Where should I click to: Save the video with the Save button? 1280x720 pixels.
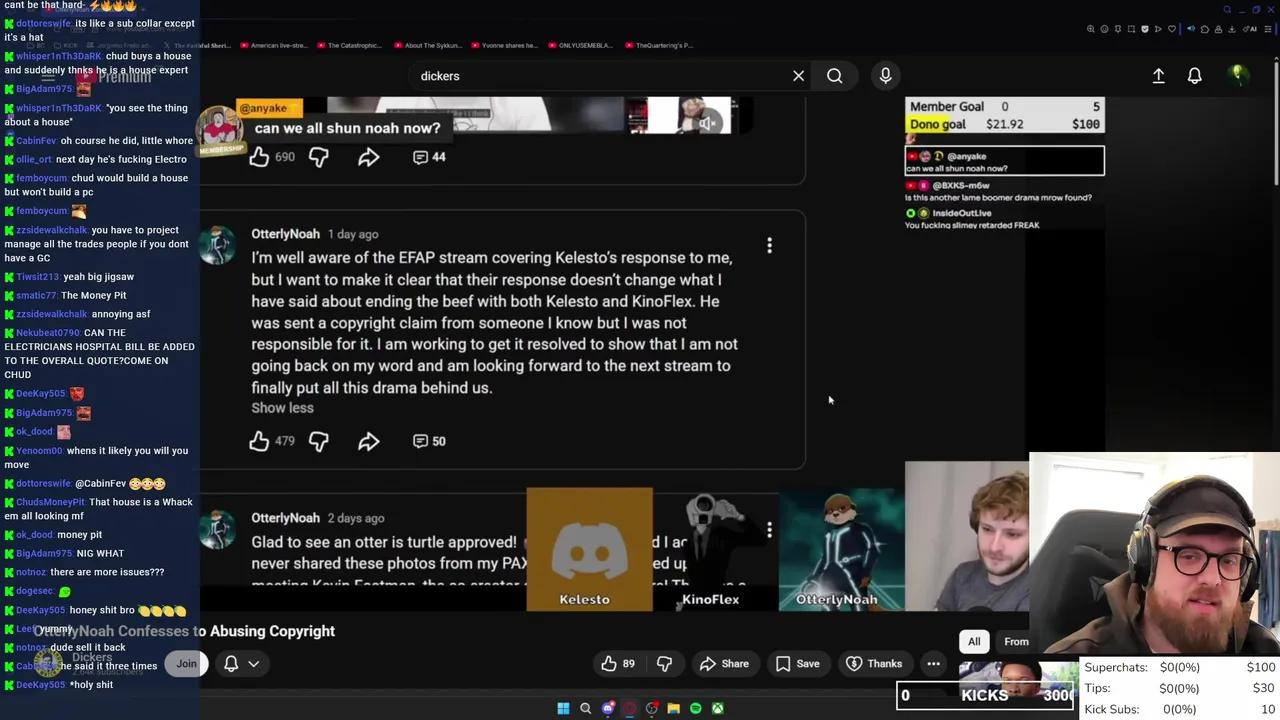pyautogui.click(x=798, y=663)
